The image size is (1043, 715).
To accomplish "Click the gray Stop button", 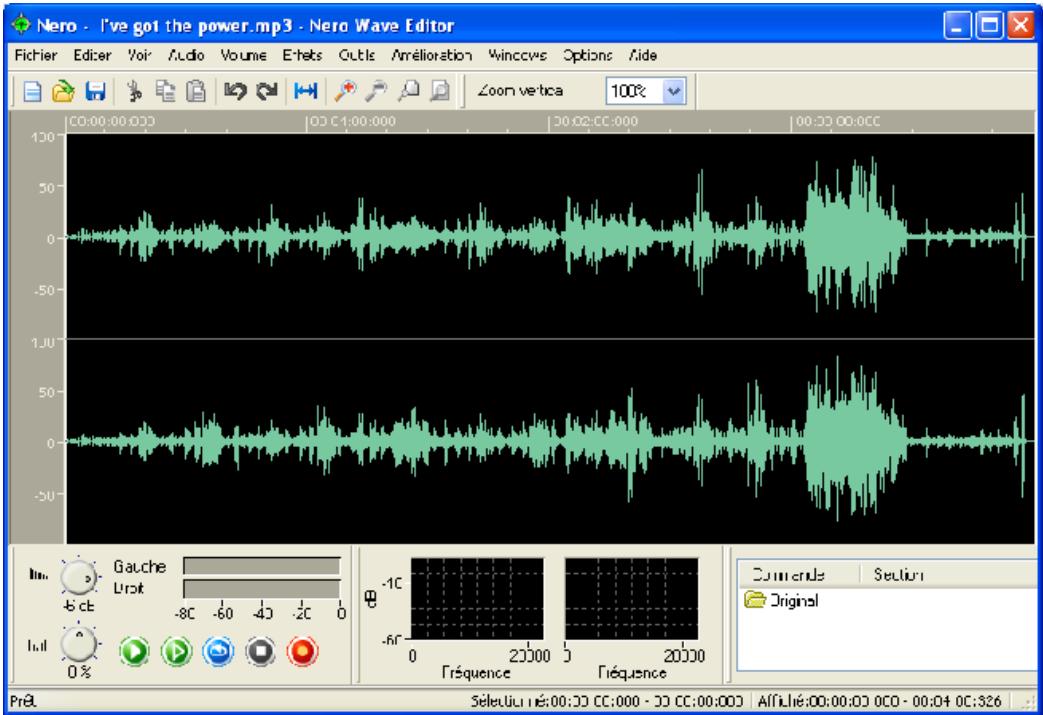I will coord(260,651).
